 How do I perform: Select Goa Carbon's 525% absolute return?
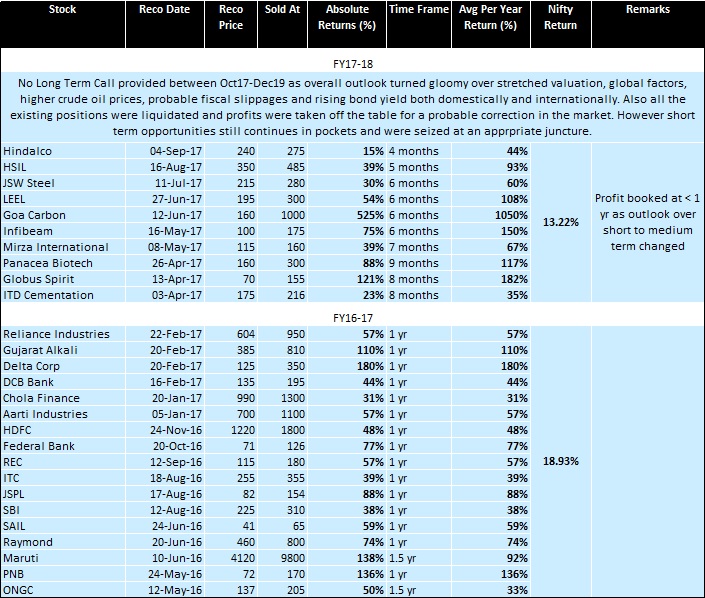pyautogui.click(x=370, y=215)
